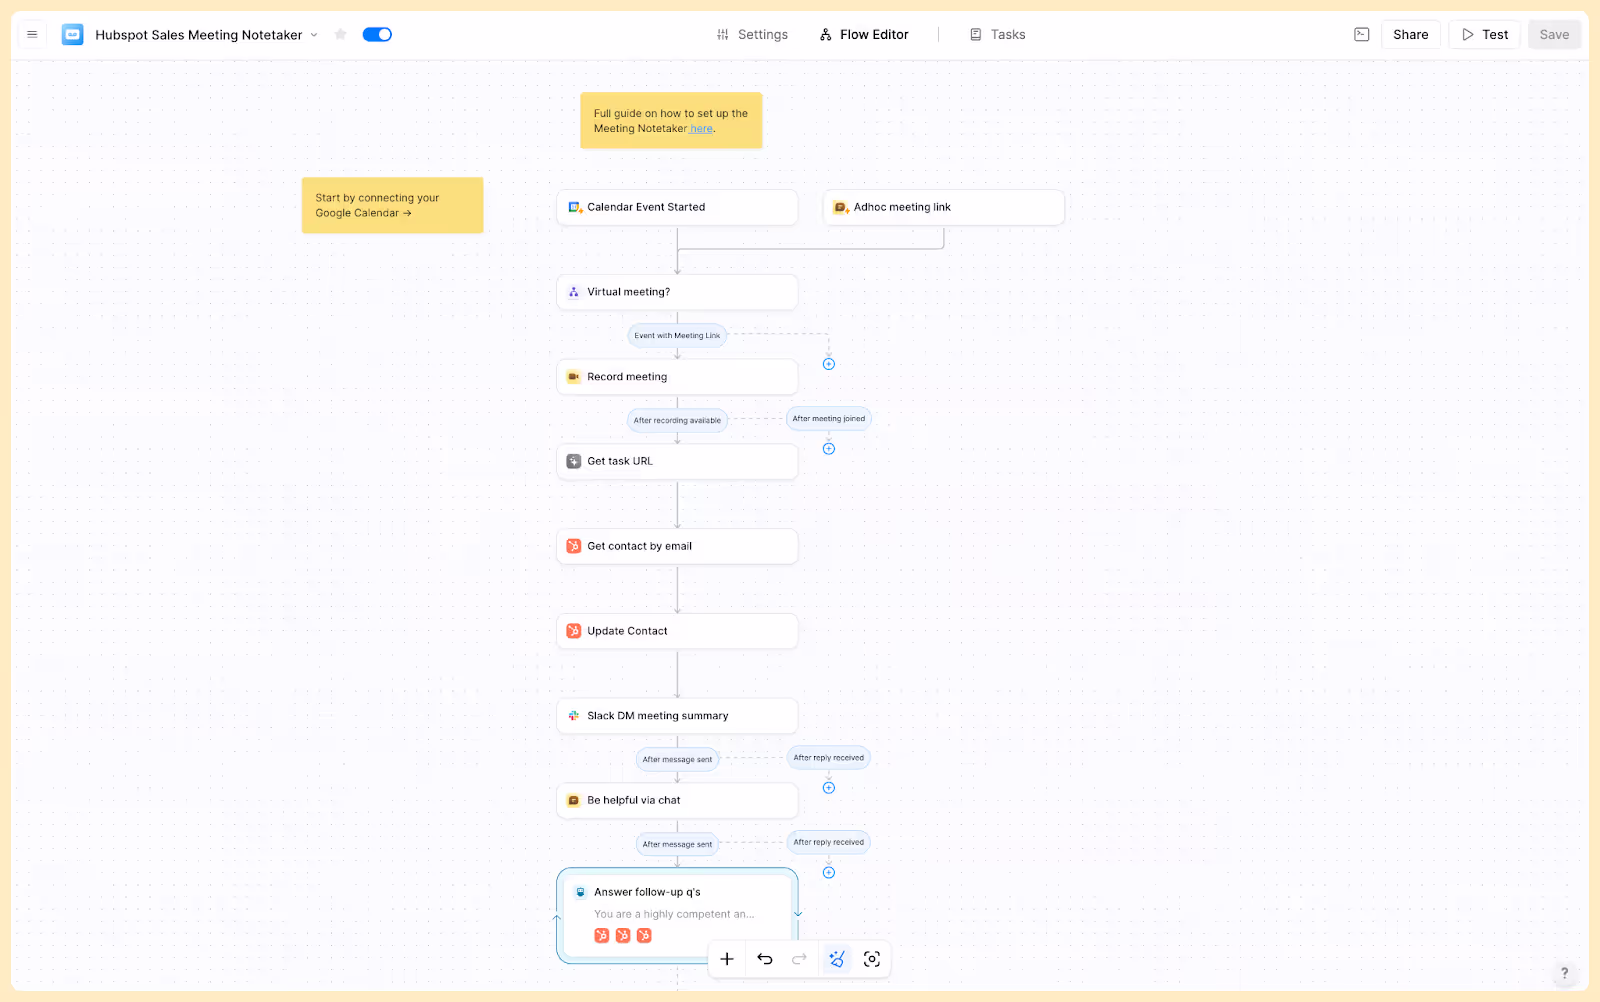Select the Google Calendar sticky note
The height and width of the screenshot is (1002, 1600).
[392, 205]
